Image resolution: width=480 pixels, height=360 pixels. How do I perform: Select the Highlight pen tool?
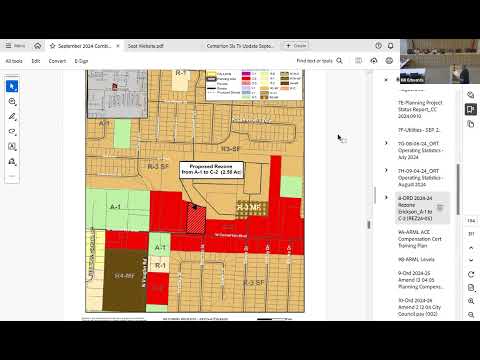coord(12,116)
